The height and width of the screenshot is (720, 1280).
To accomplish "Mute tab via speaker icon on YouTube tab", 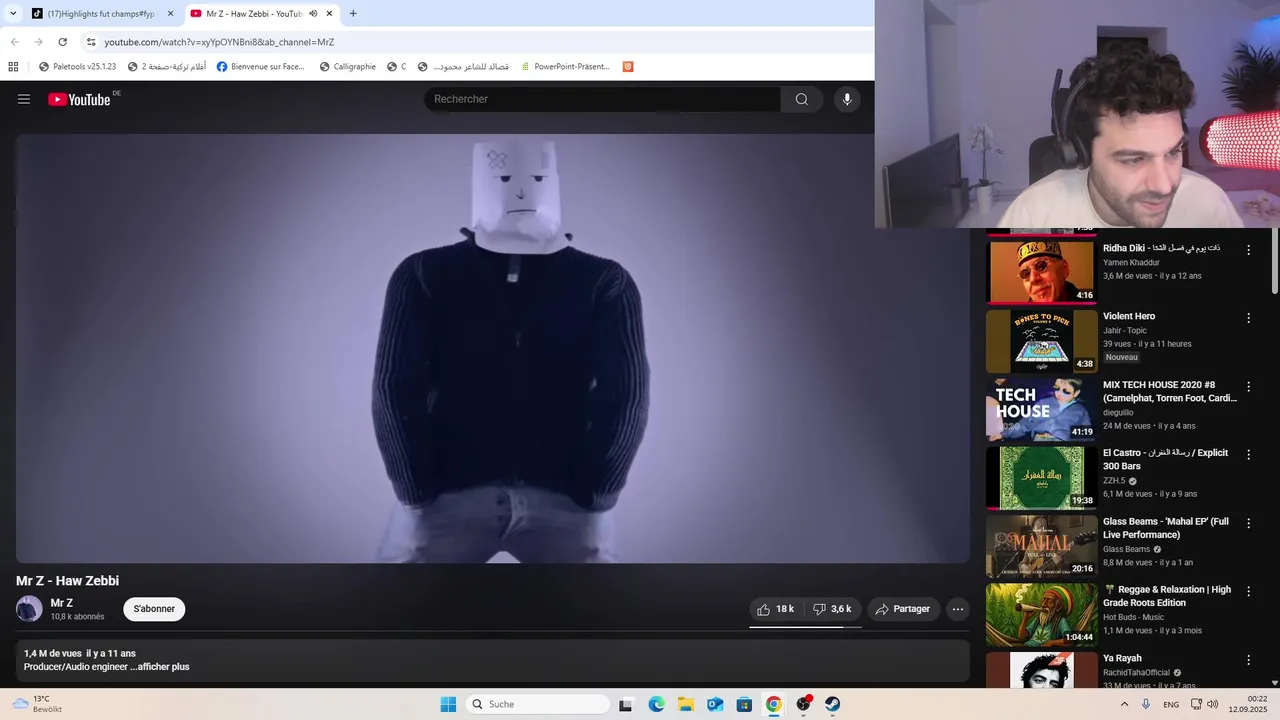I will (313, 14).
